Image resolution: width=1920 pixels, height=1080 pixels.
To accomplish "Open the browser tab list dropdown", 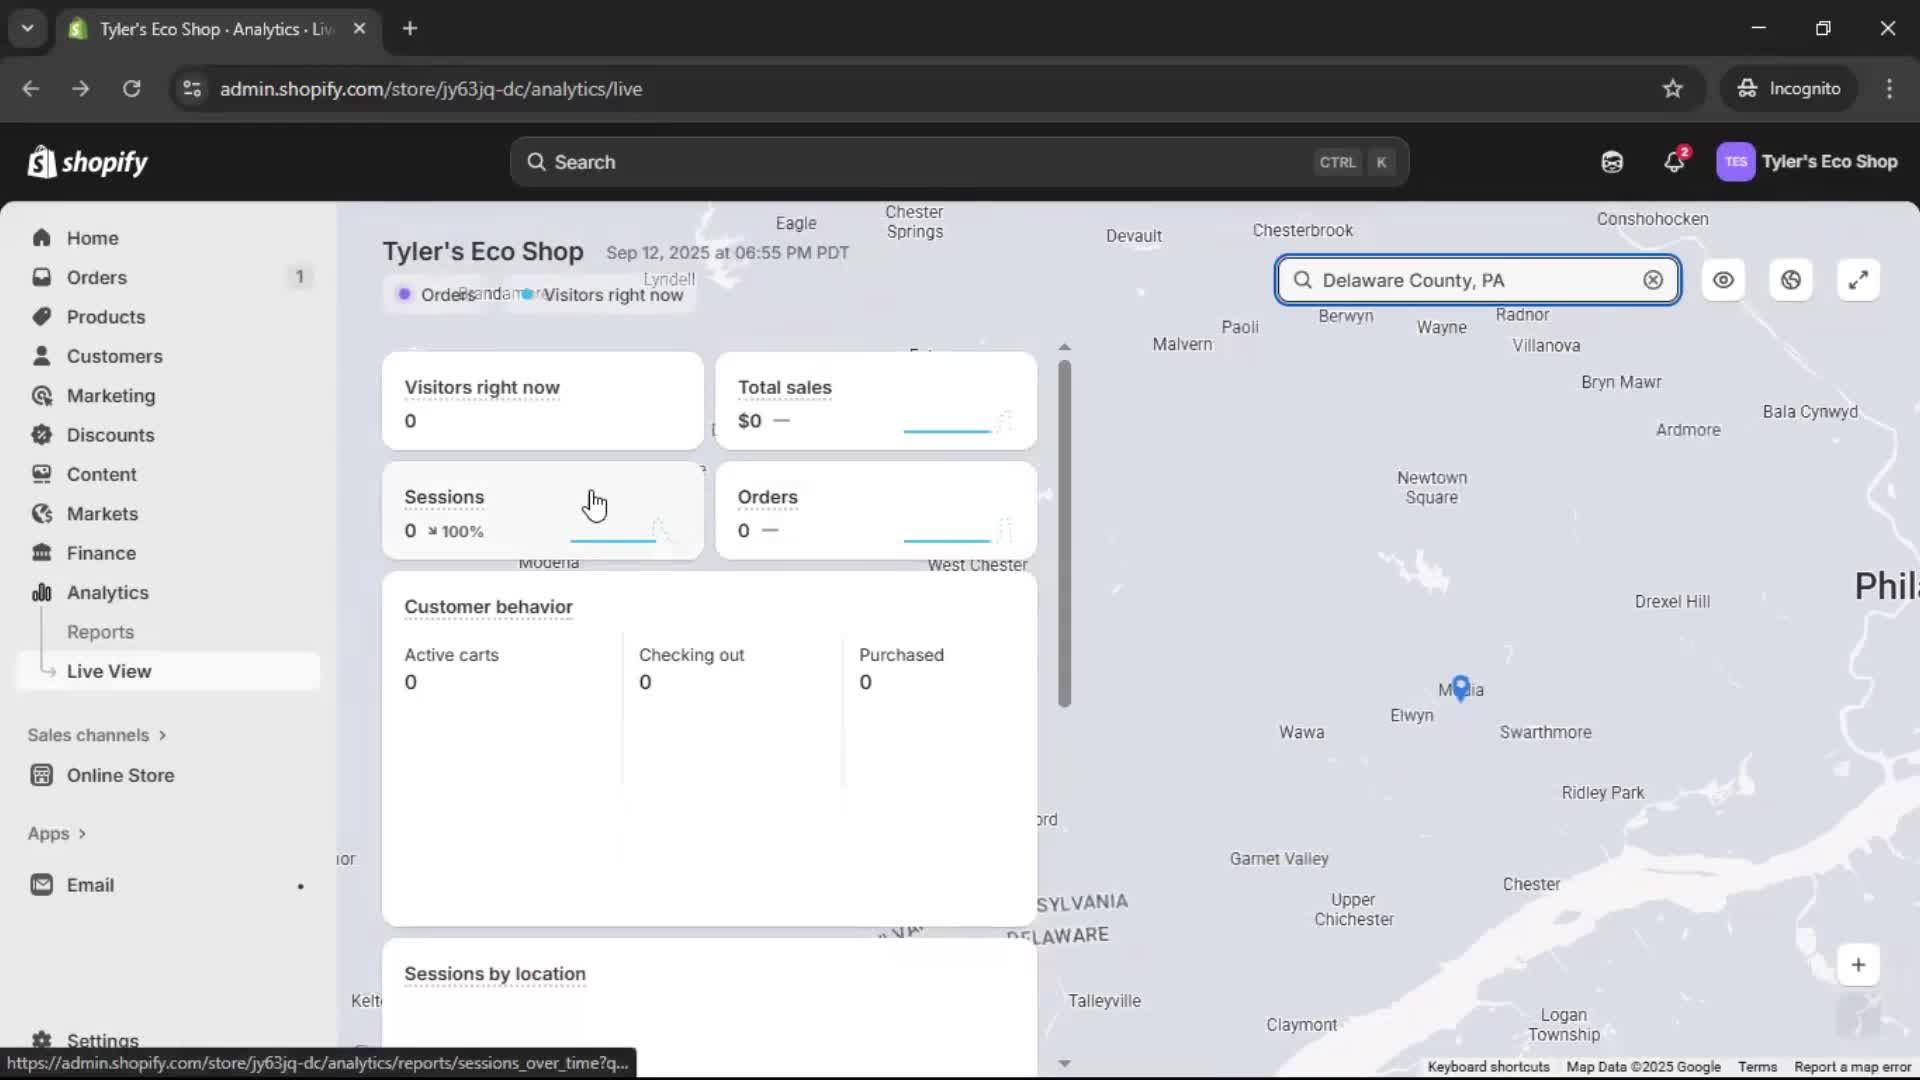I will [x=28, y=28].
